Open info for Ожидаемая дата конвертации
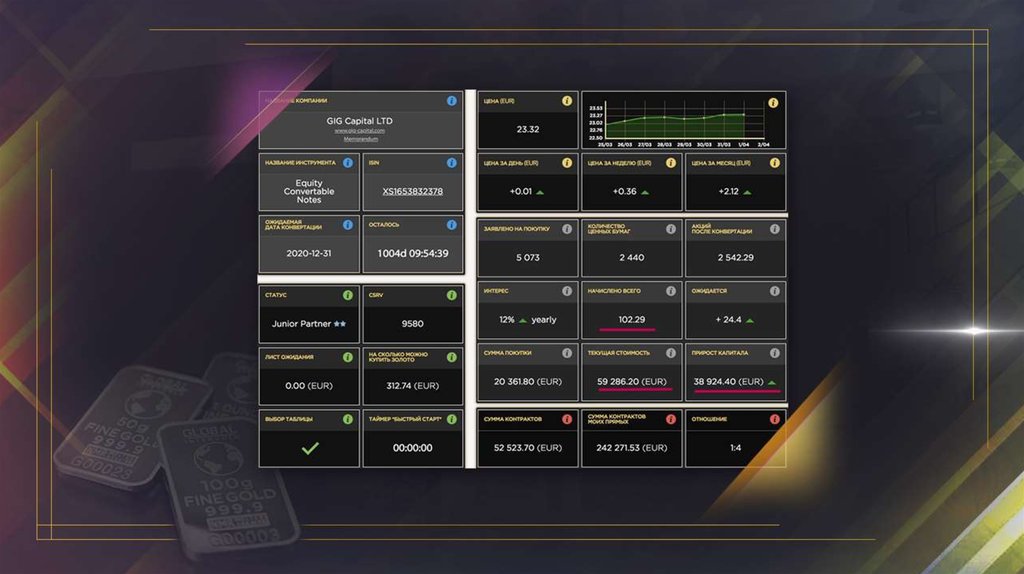The height and width of the screenshot is (574, 1024). (347, 225)
